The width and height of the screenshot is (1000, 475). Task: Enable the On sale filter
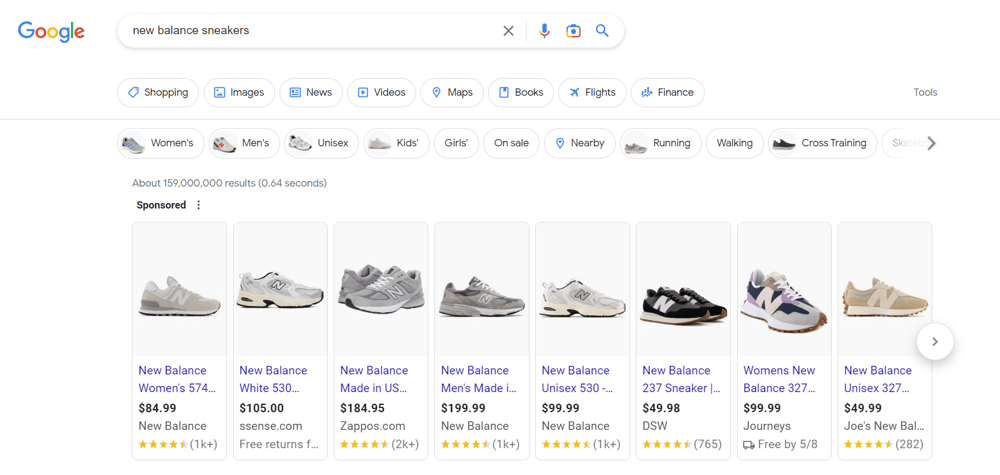511,143
